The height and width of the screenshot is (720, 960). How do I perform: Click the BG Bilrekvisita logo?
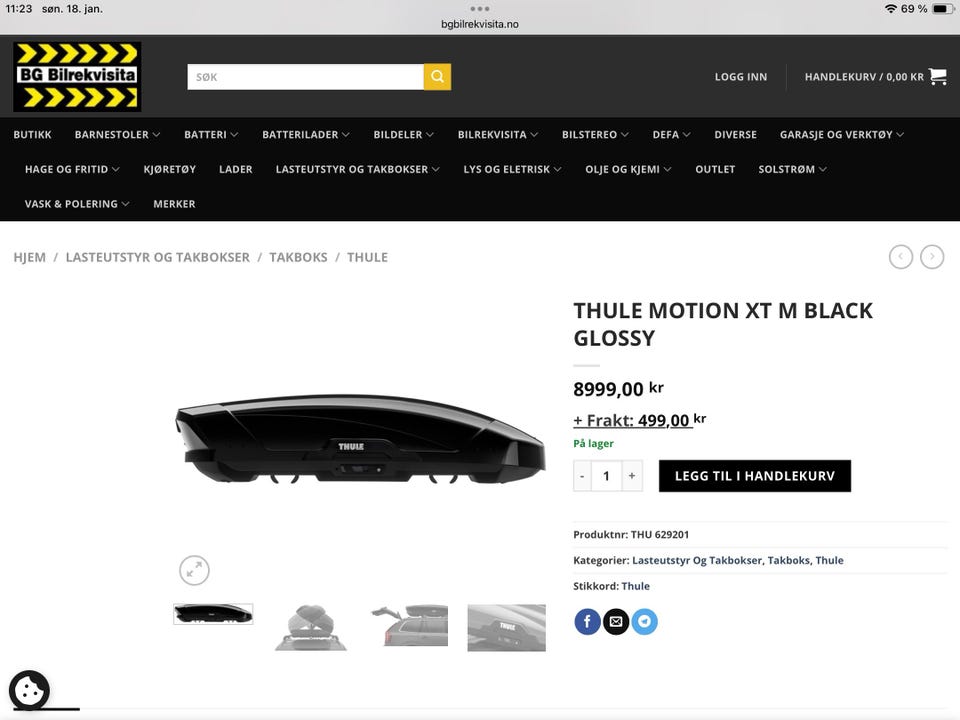click(77, 76)
